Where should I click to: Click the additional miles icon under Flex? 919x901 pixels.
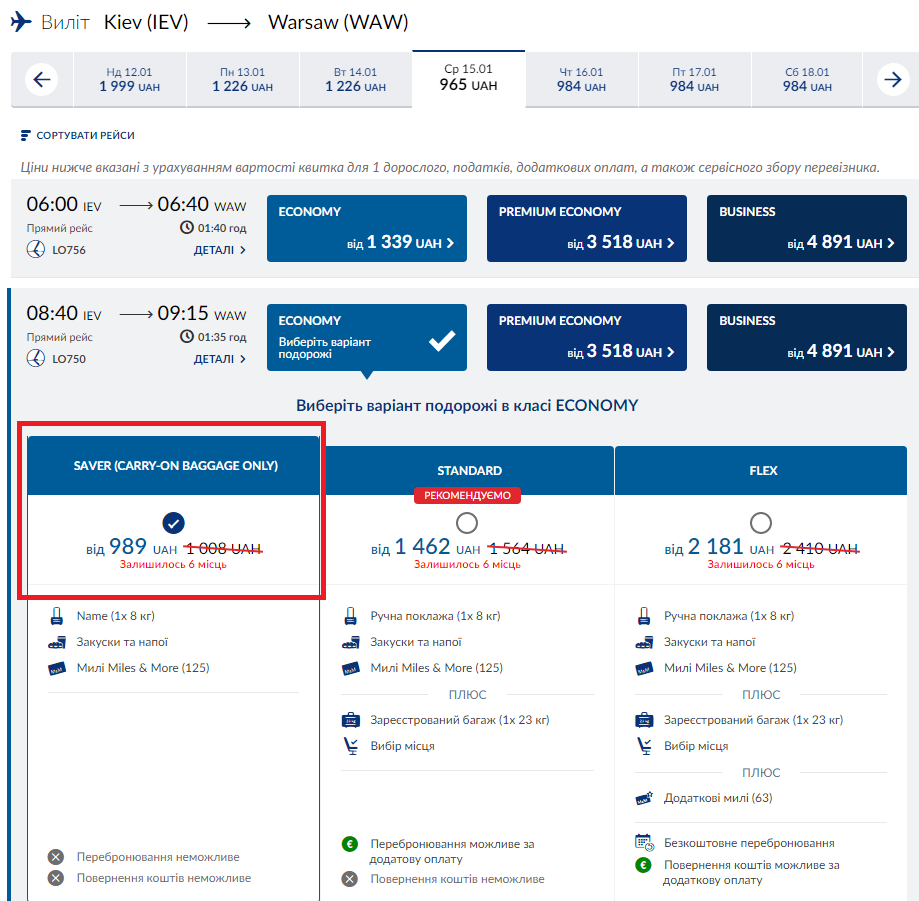(x=644, y=798)
